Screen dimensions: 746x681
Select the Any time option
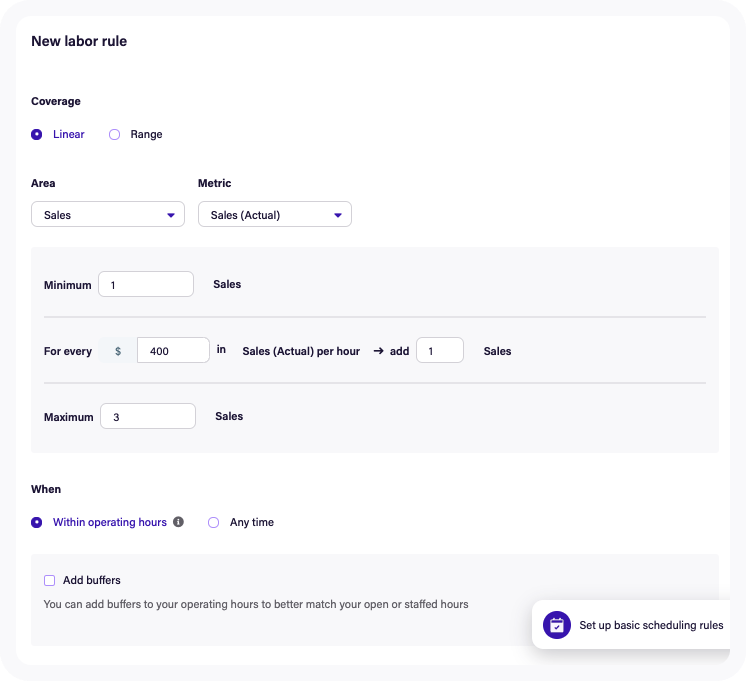(213, 522)
